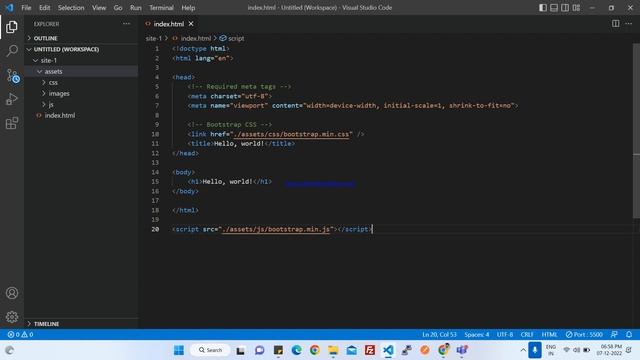640x360 pixels.
Task: Open the editor's more actions ellipsis
Action: click(x=629, y=24)
